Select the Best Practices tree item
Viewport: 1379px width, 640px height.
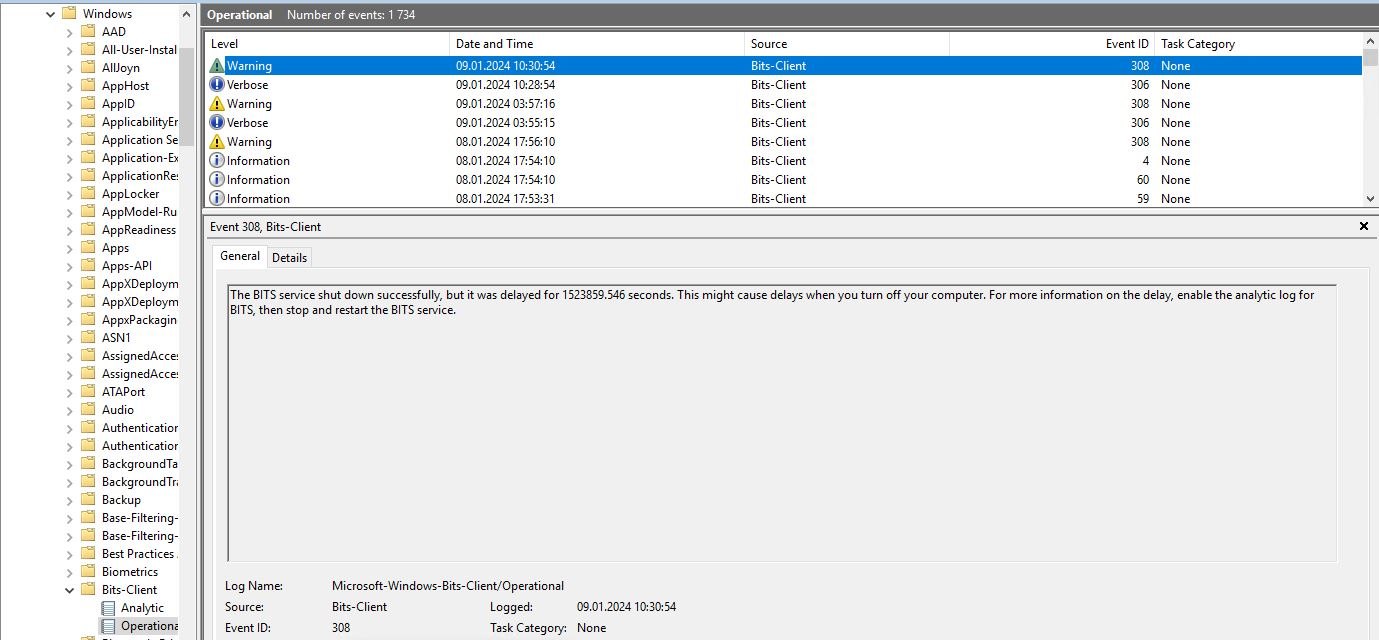139,554
